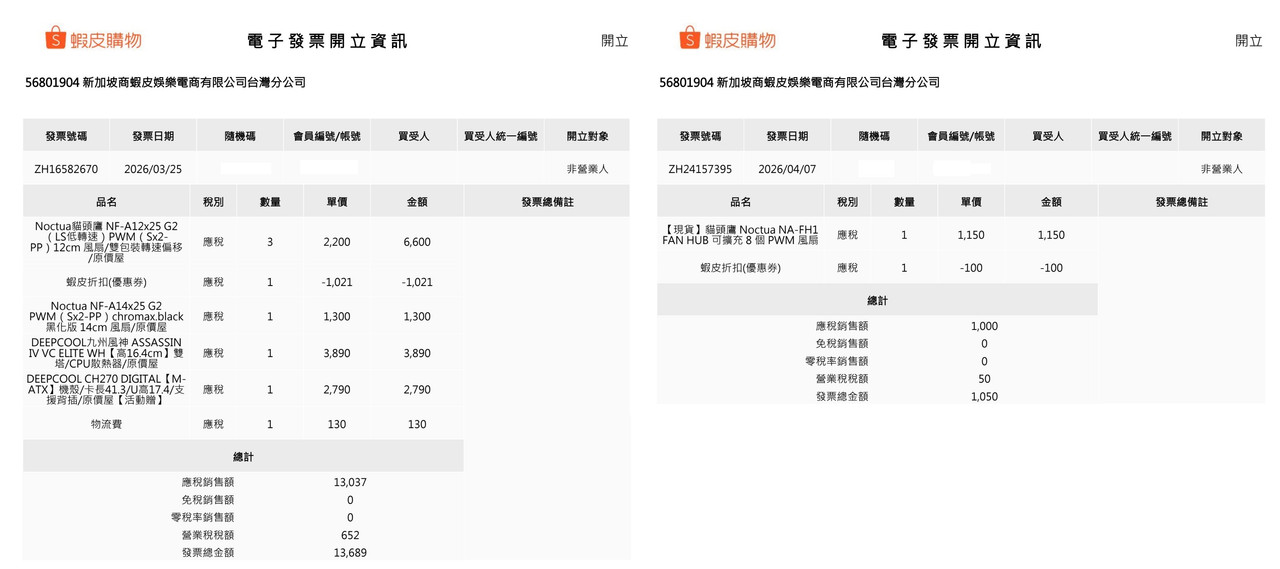Click the Noctua NF-A12x25 G2 item name

point(107,242)
